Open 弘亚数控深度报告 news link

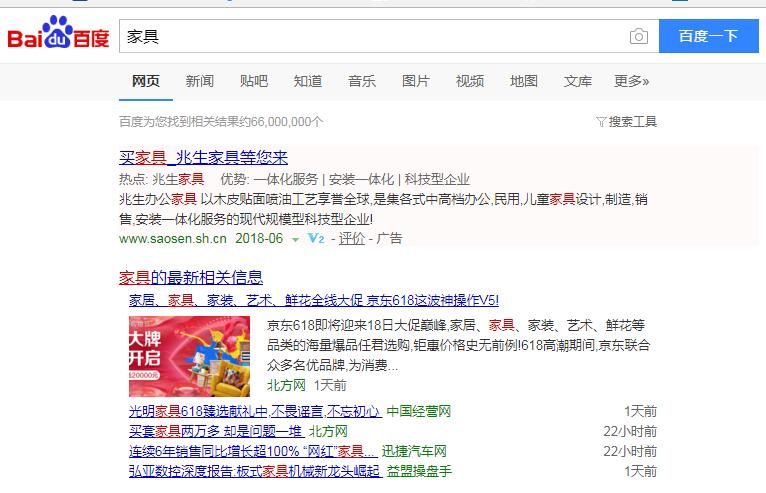(255, 471)
